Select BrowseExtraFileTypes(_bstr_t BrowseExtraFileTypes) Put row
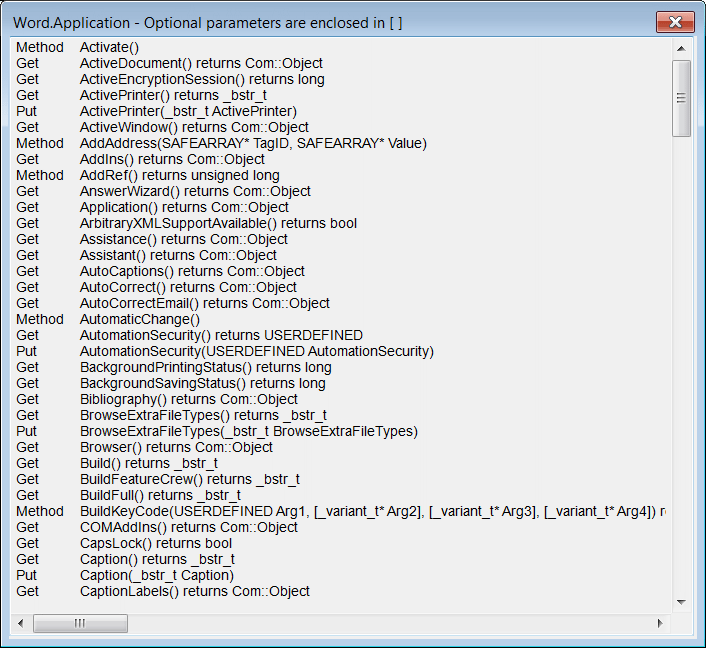Screen dimensions: 706x648 coord(341,431)
